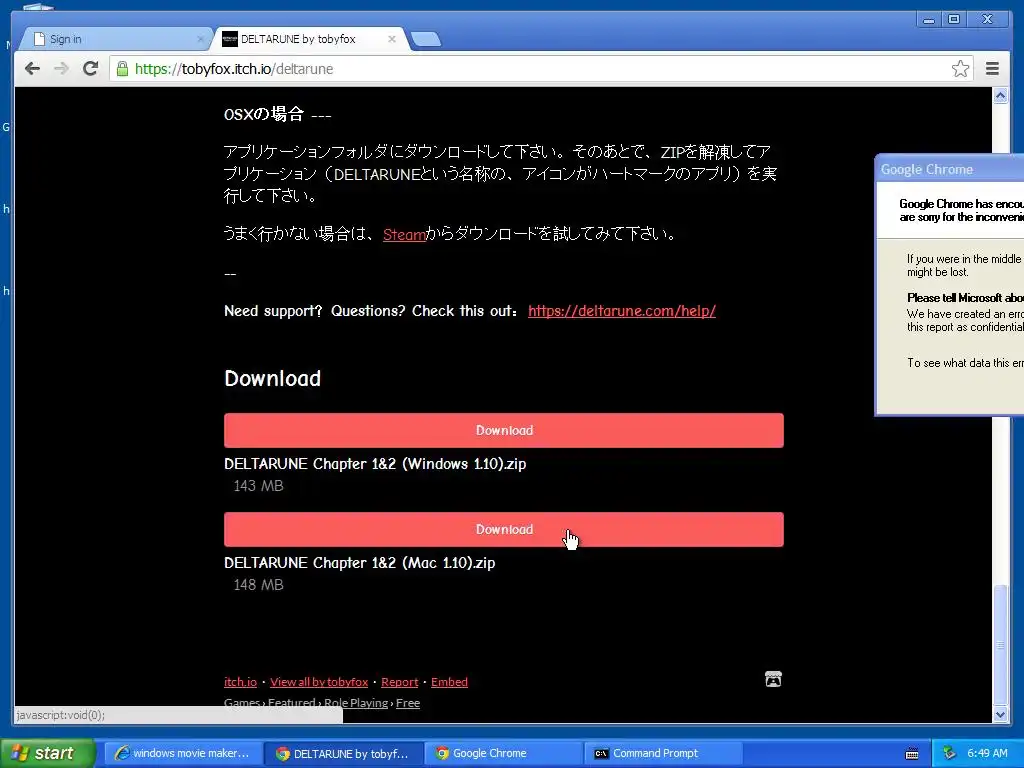Select the DELTARUNE by tobyfox tab
The width and height of the screenshot is (1024, 768).
point(307,39)
